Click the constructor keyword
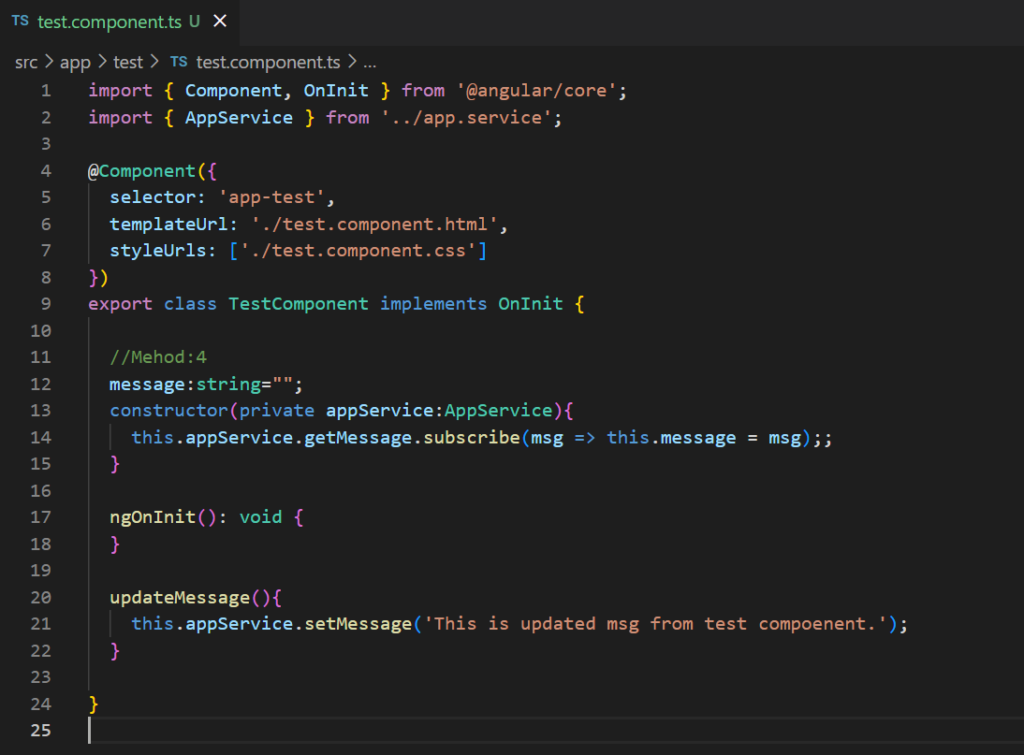 [x=168, y=411]
